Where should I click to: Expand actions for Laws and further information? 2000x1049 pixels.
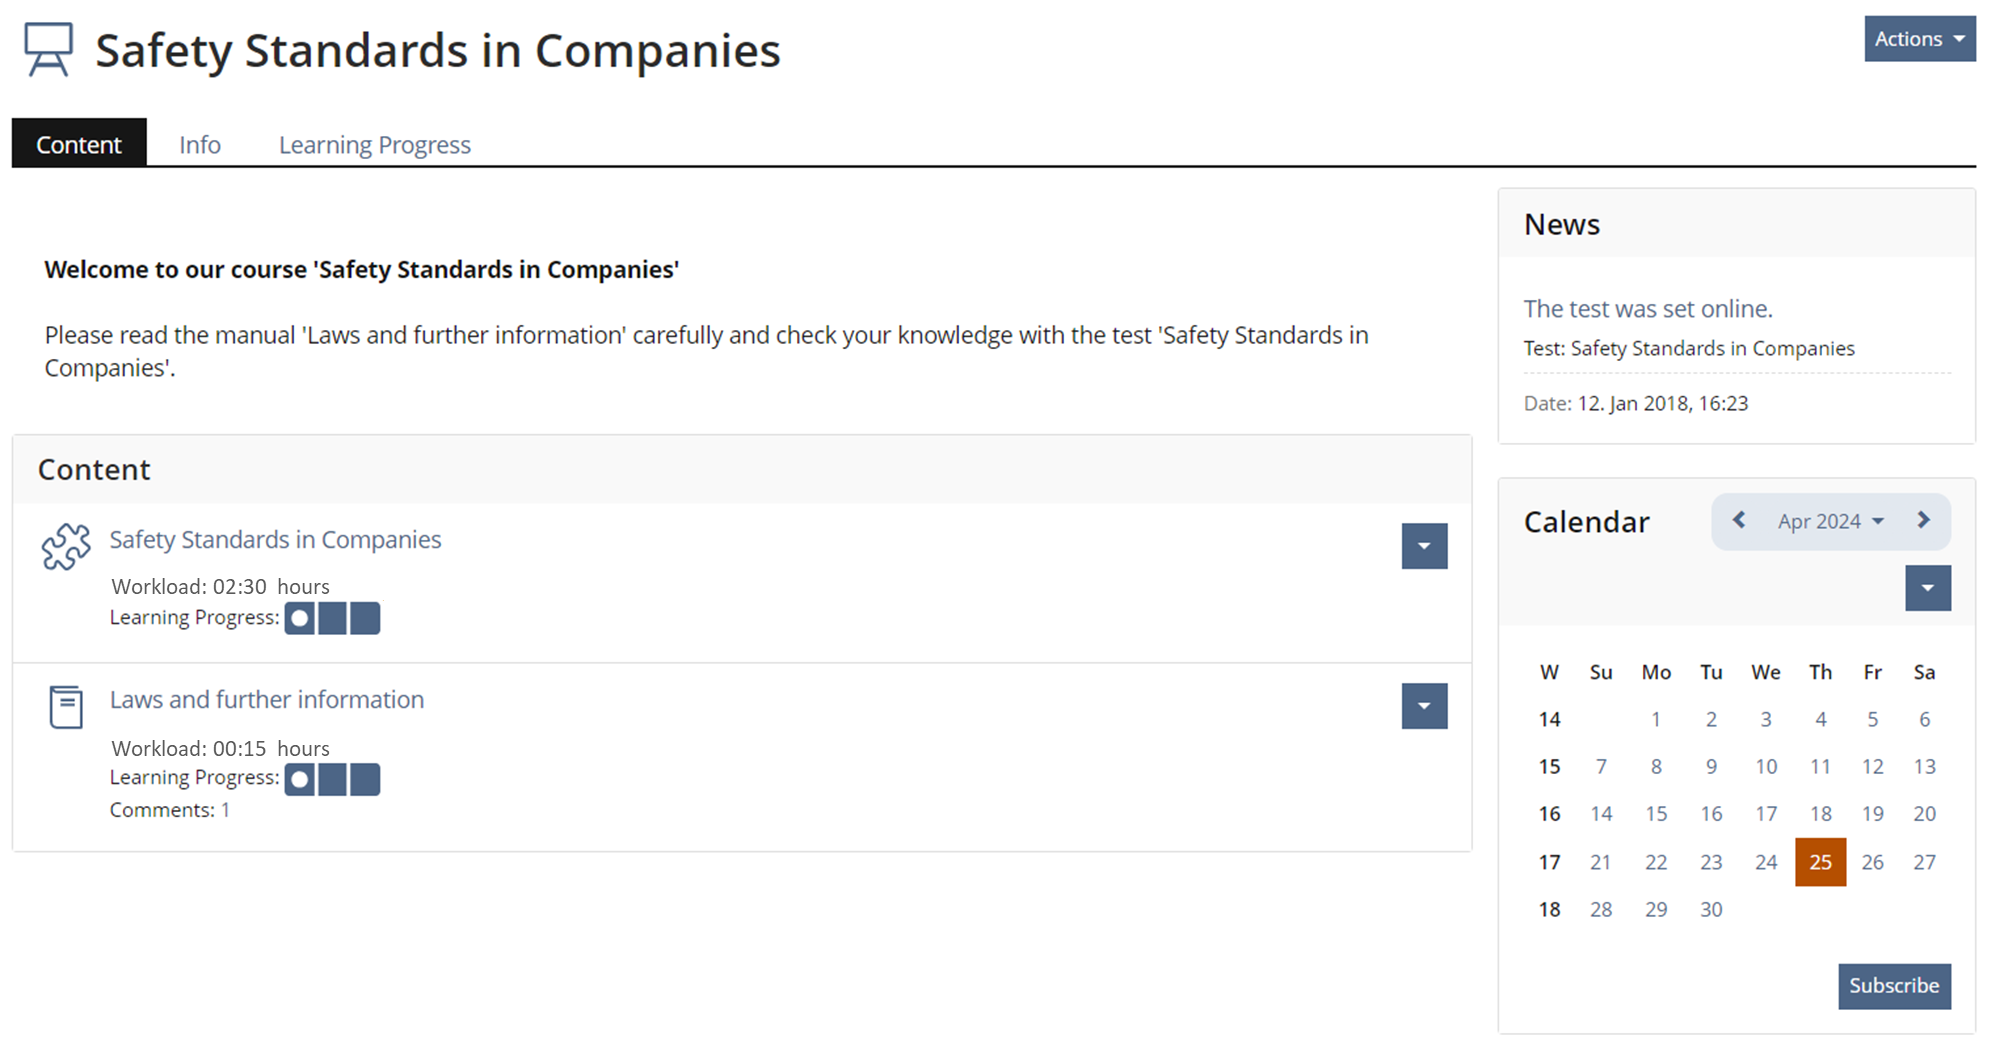(x=1424, y=707)
